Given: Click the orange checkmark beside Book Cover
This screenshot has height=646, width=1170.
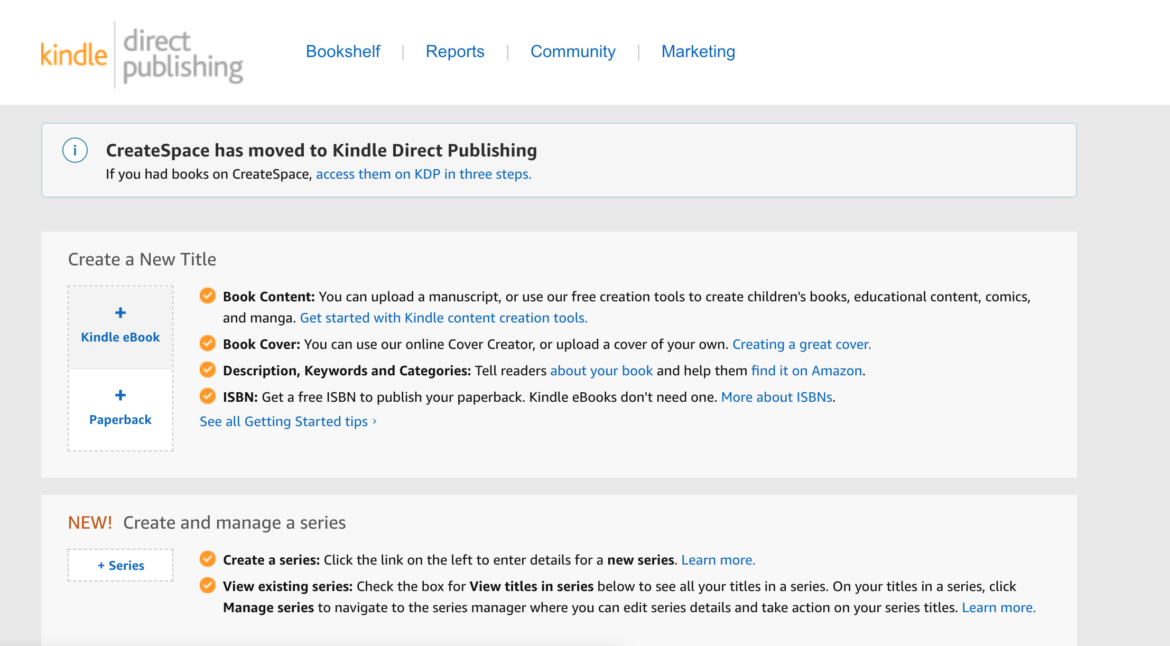Looking at the screenshot, I should click(x=207, y=344).
